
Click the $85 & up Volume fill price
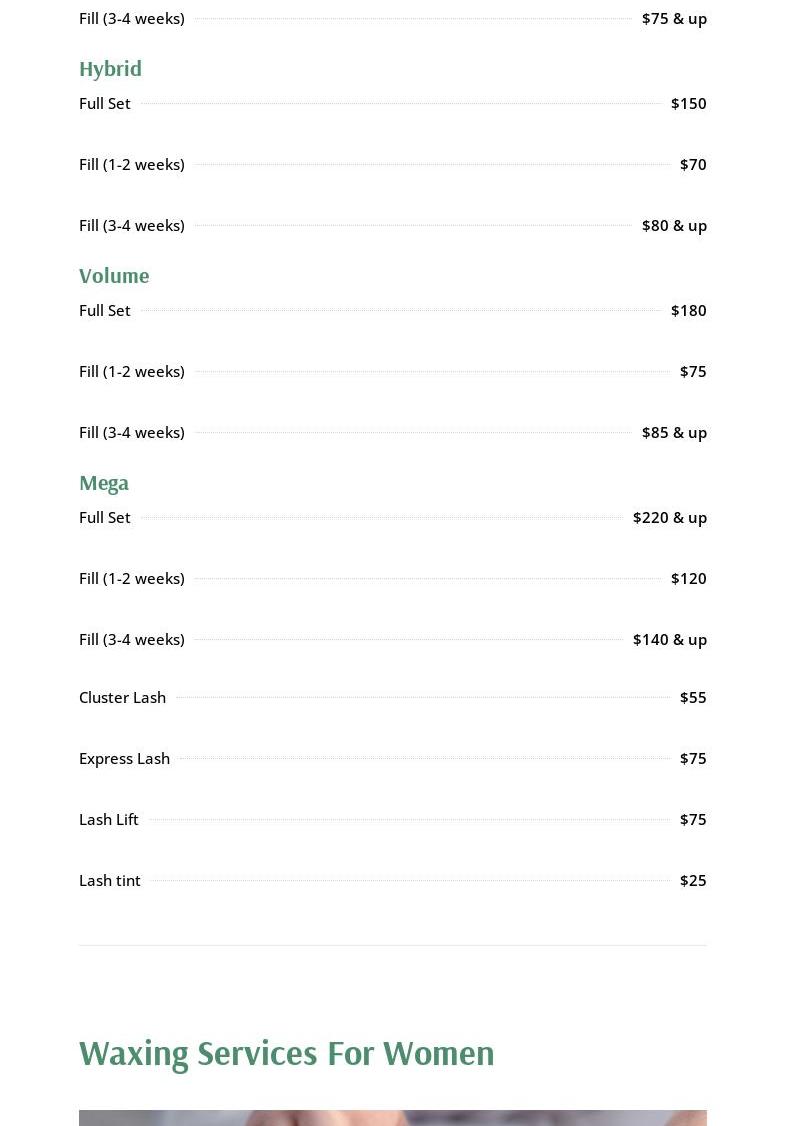(674, 432)
